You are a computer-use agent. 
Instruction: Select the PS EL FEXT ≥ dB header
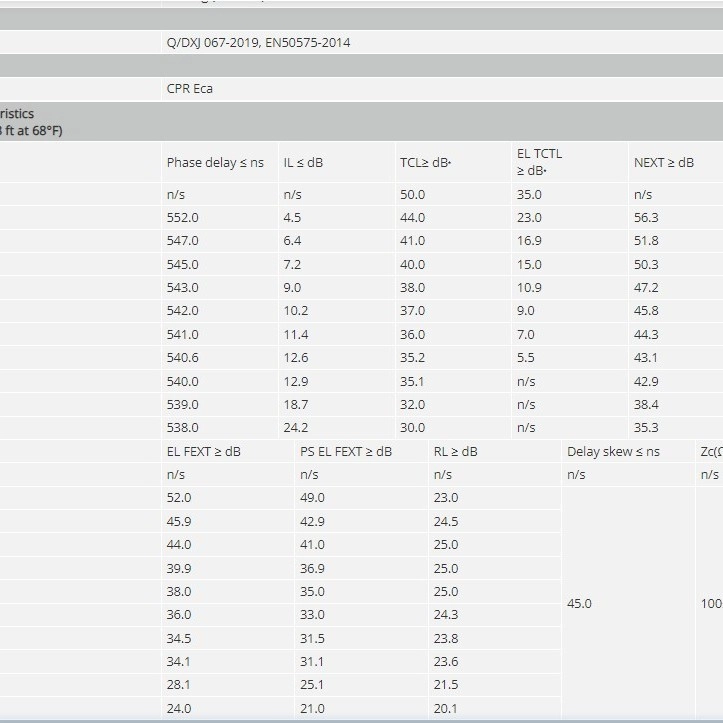[346, 452]
